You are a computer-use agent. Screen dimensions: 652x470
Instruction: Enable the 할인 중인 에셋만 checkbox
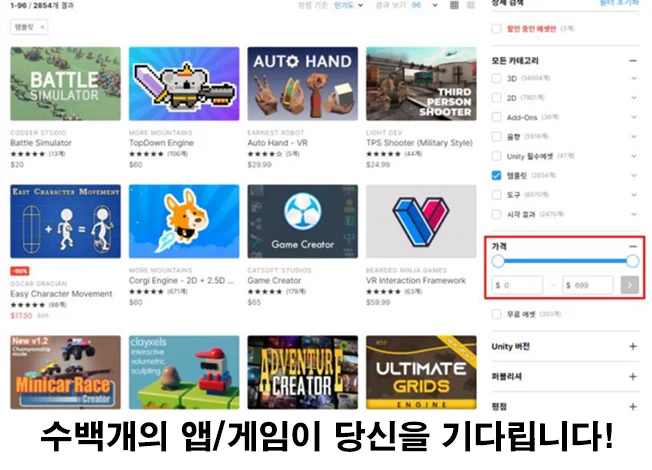496,29
